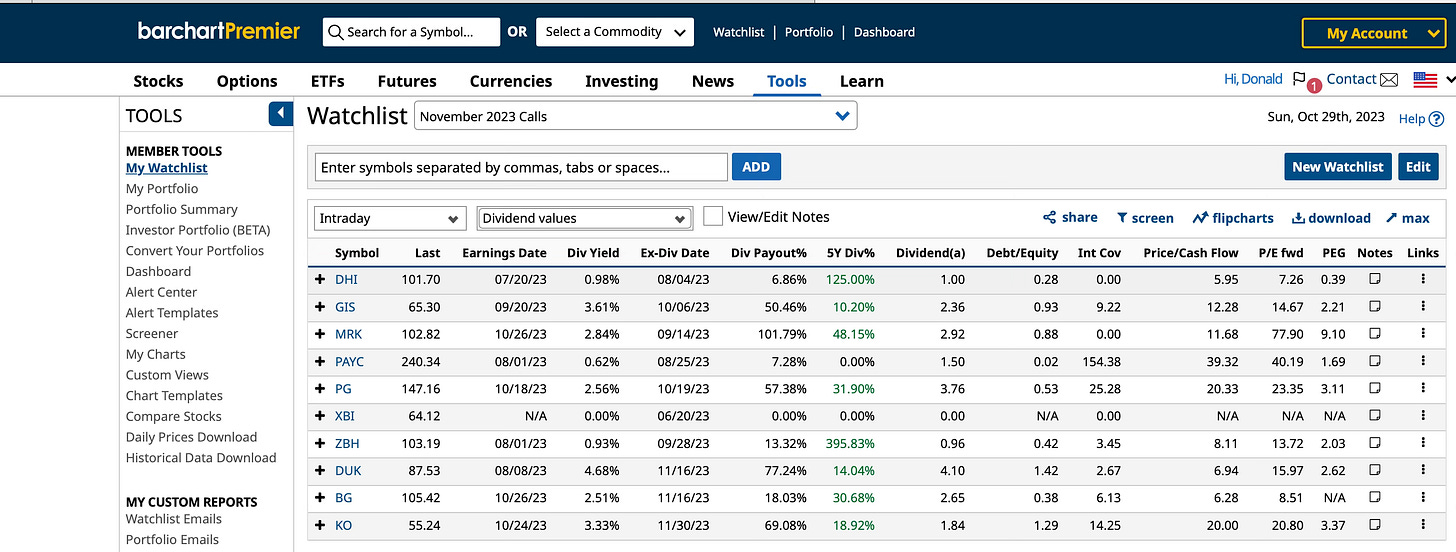Open the Dividend values view dropdown
Image resolution: width=1456 pixels, height=552 pixels.
click(585, 218)
